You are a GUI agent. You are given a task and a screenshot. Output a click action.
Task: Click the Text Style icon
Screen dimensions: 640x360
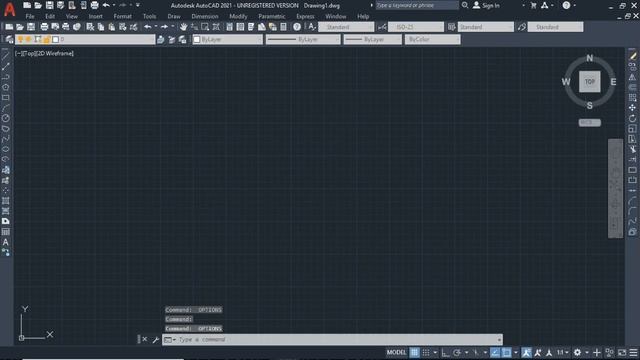pyautogui.click(x=312, y=27)
